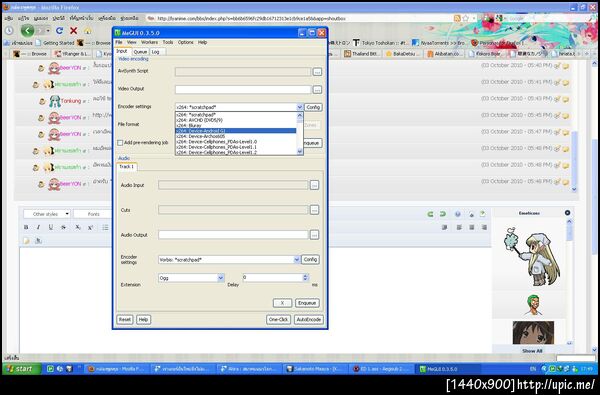The image size is (600, 395).
Task: Open the audio encoder Config button
Action: (x=310, y=260)
